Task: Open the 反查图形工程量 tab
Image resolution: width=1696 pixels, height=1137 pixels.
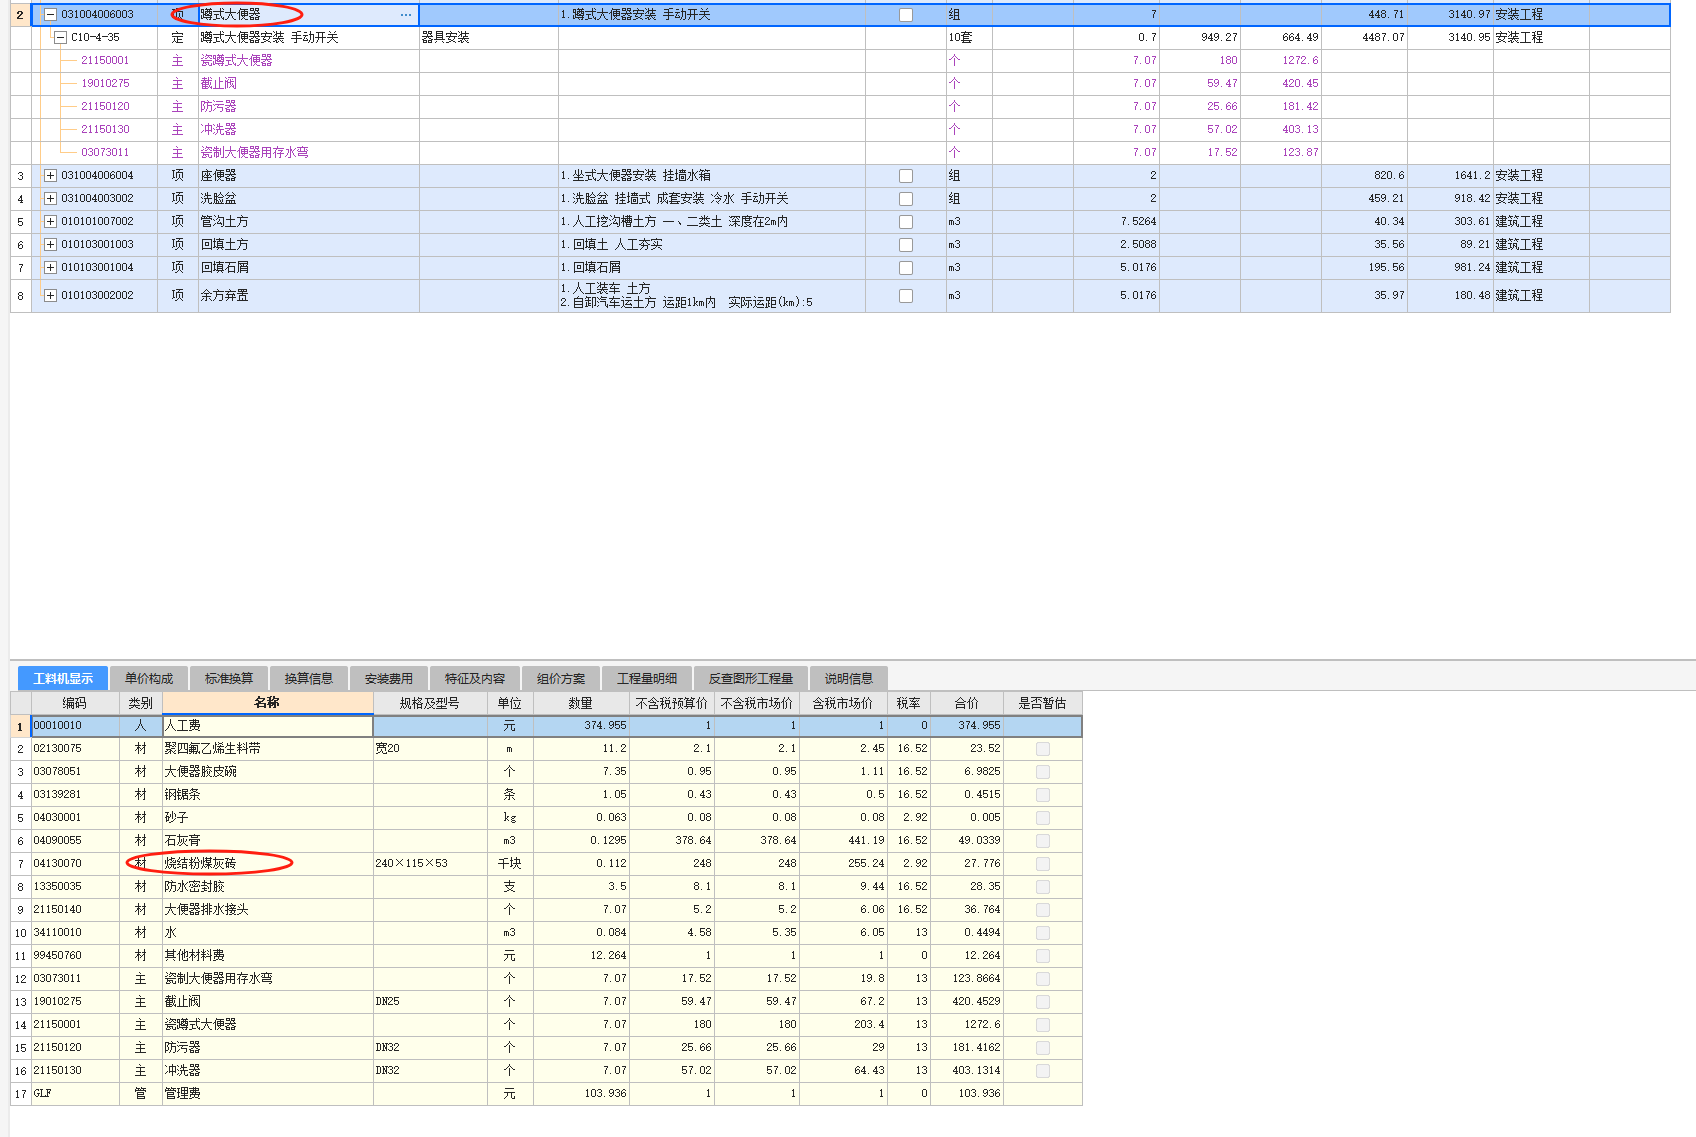Action: click(x=751, y=678)
